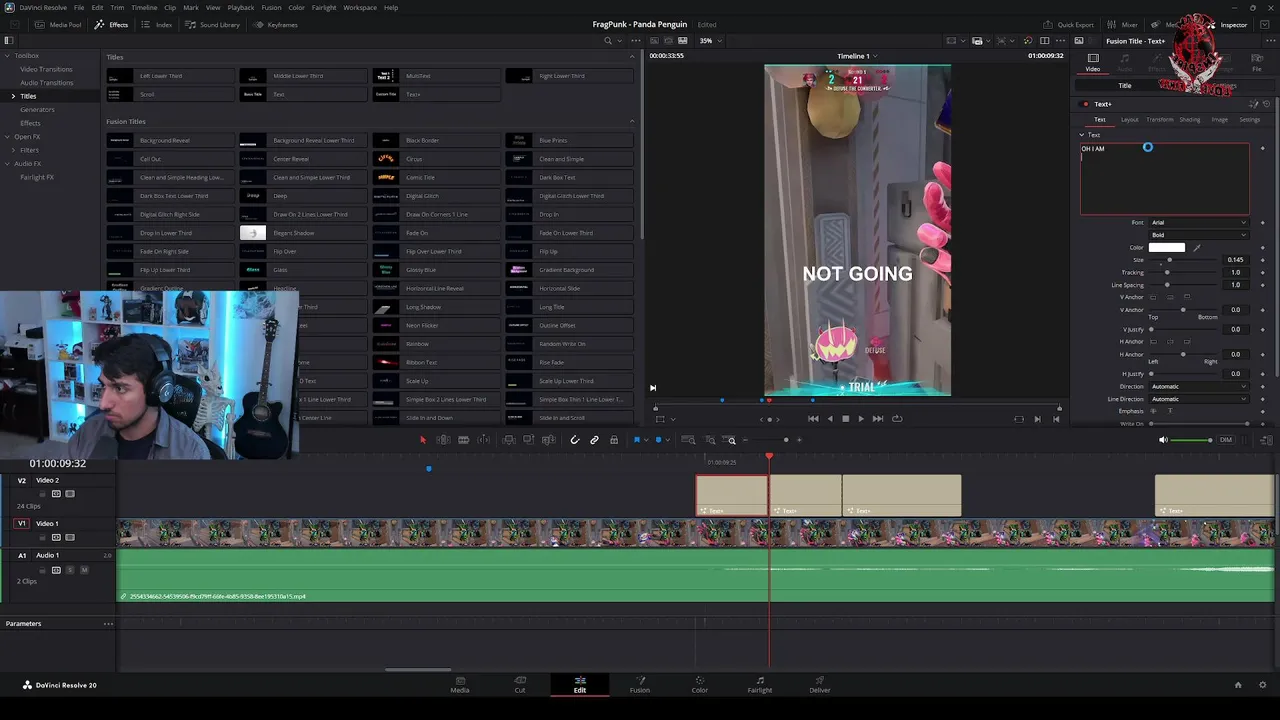Image resolution: width=1280 pixels, height=720 pixels.
Task: Jump to the last frame button
Action: coord(878,419)
